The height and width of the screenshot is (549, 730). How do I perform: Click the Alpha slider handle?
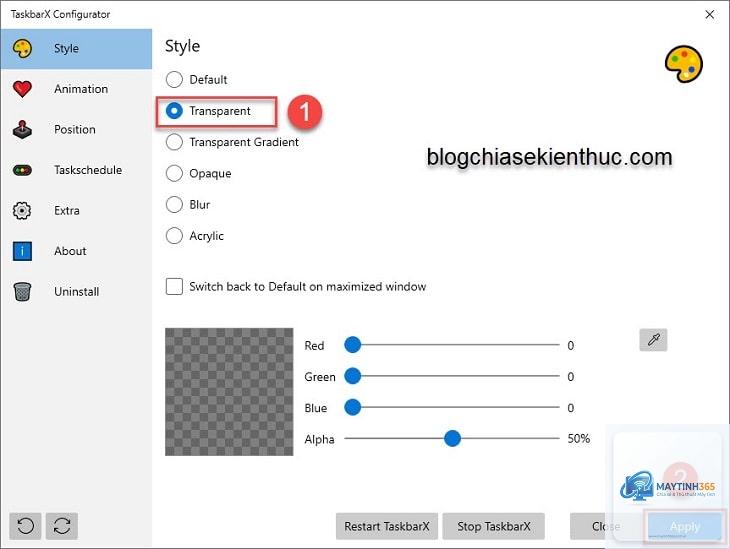[x=452, y=438]
